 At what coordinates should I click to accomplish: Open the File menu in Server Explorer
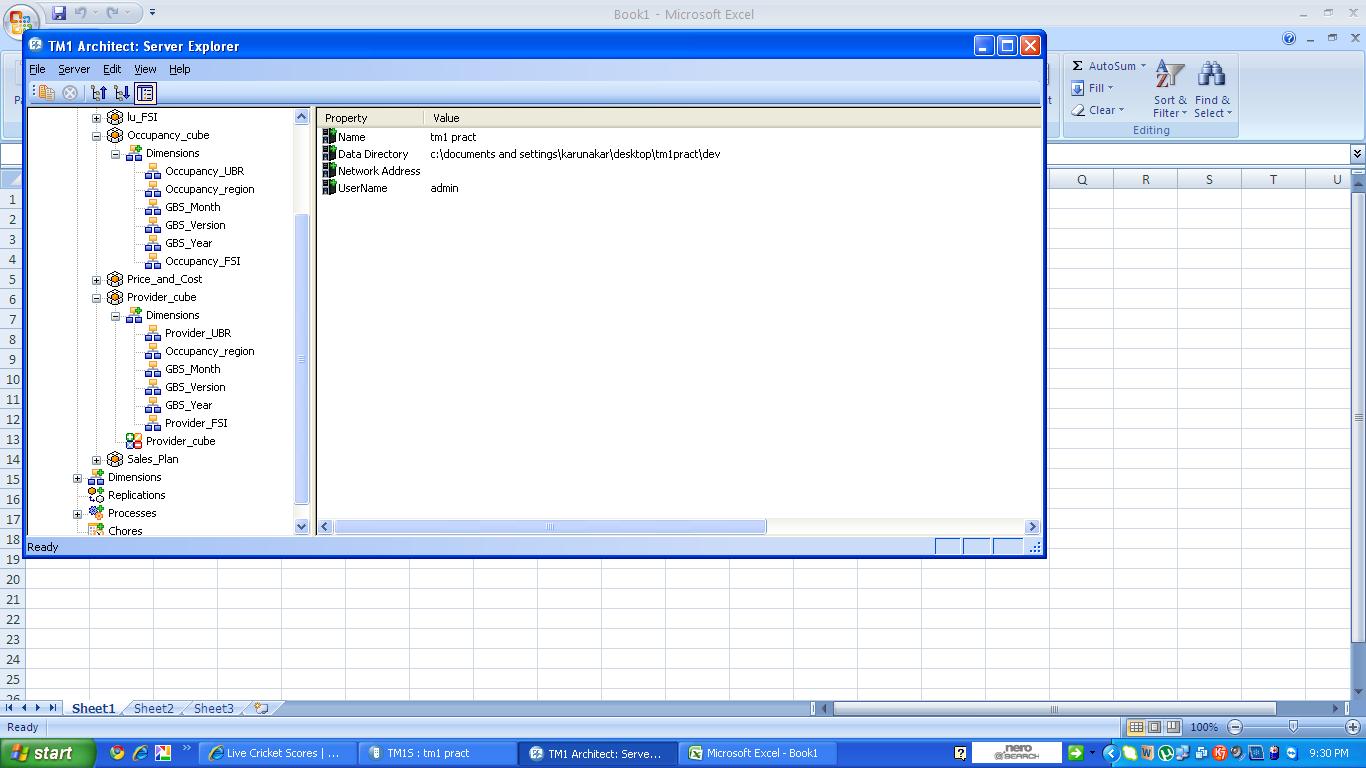[x=37, y=69]
